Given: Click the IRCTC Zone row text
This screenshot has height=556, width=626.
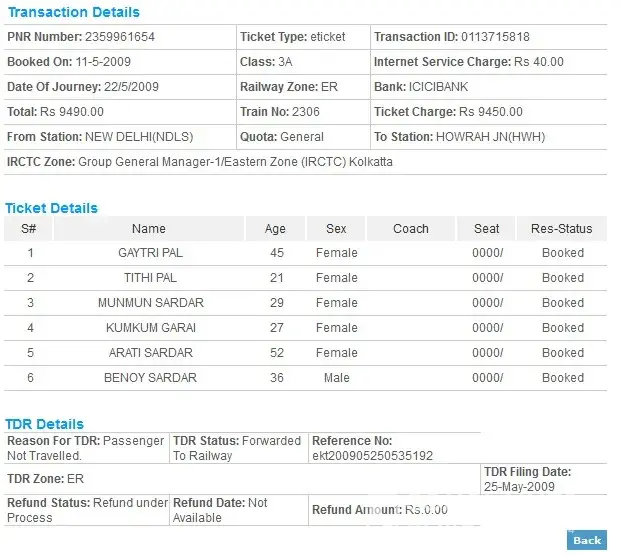Looking at the screenshot, I should tap(200, 162).
